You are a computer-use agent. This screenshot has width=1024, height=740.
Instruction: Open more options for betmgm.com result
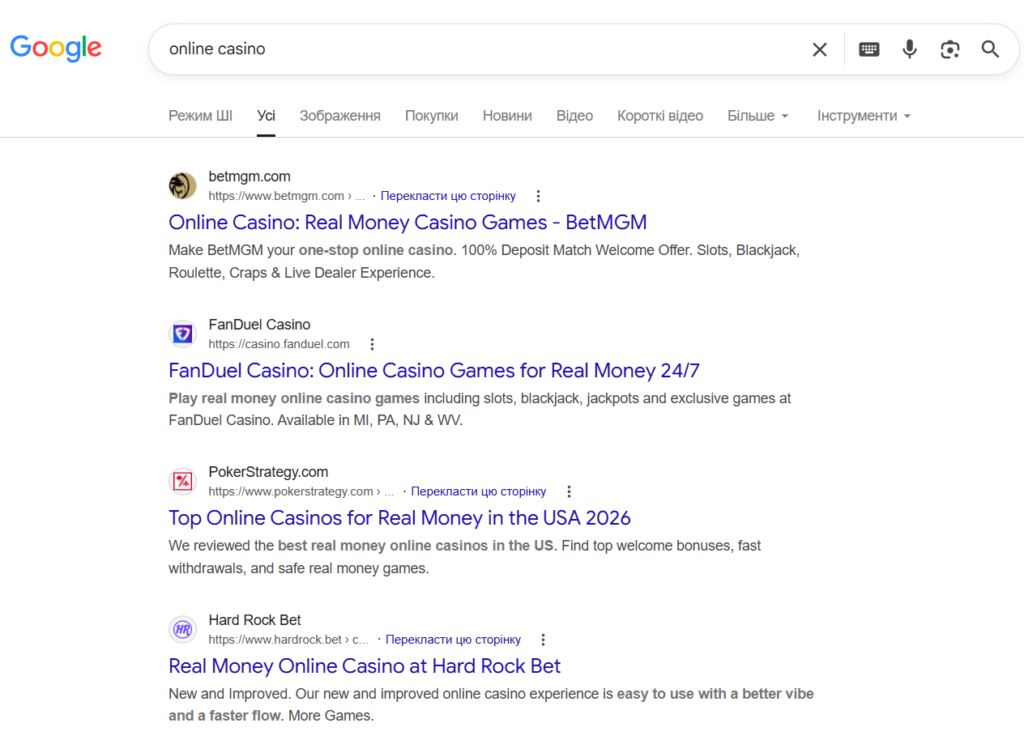tap(538, 196)
